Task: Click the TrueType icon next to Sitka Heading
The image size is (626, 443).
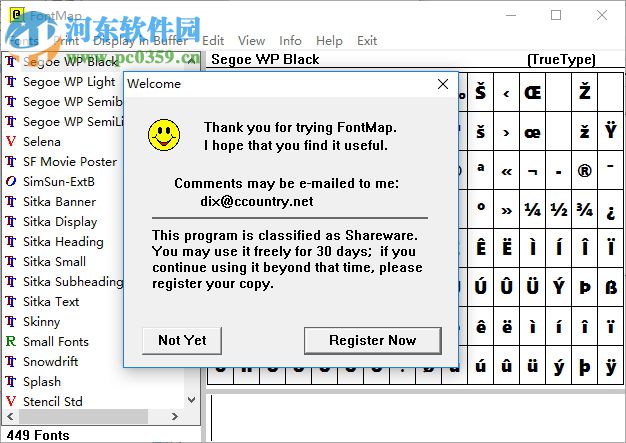Action: [x=11, y=241]
